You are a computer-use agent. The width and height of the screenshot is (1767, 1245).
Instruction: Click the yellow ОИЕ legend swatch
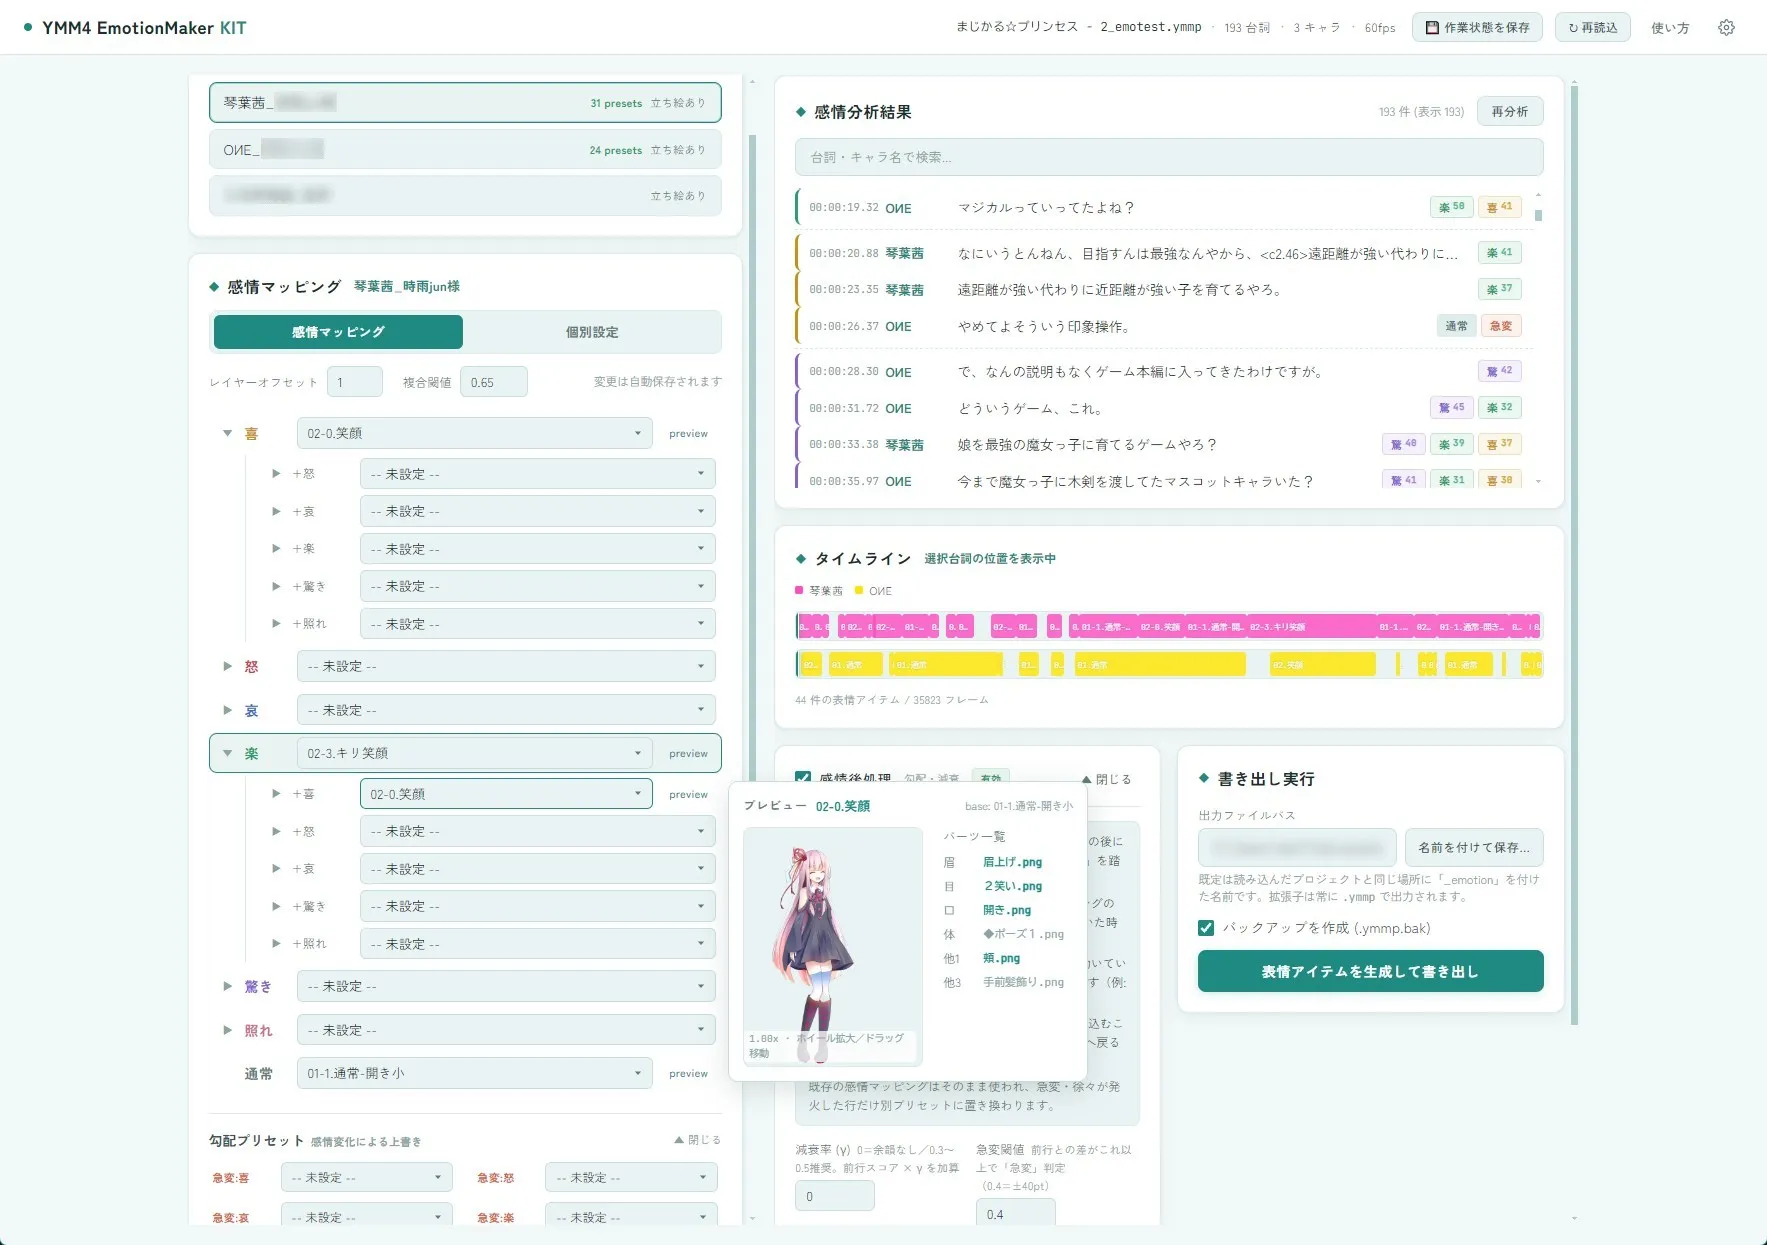859,590
